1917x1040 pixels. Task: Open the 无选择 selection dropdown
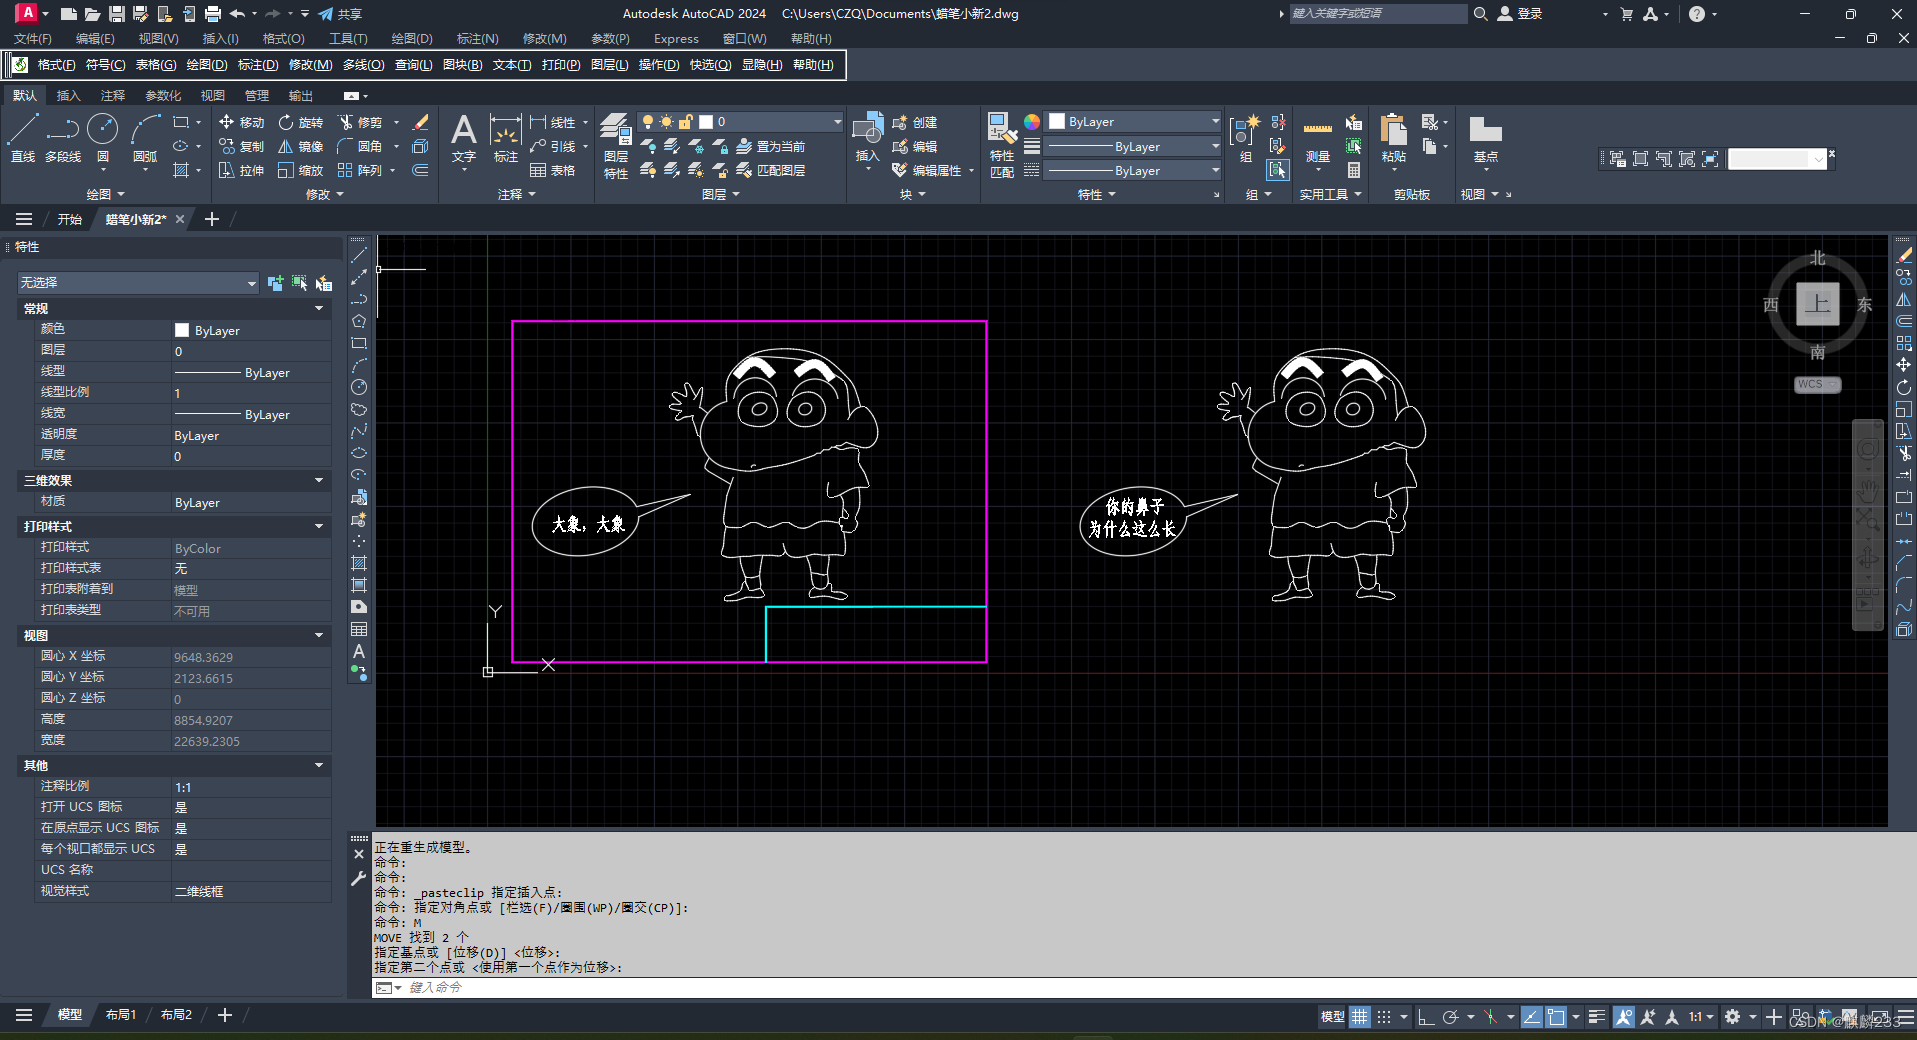[138, 283]
